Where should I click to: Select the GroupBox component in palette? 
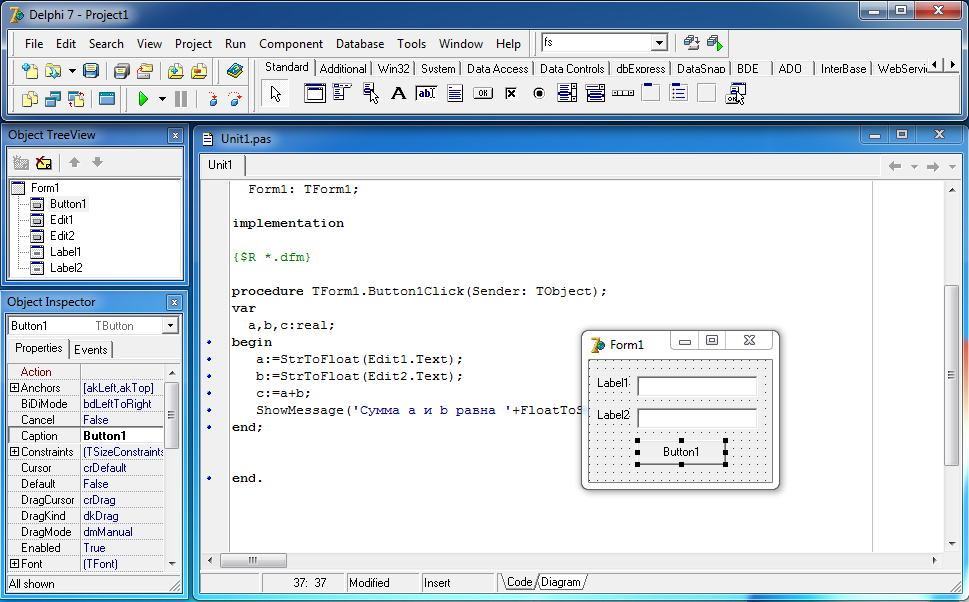651,93
